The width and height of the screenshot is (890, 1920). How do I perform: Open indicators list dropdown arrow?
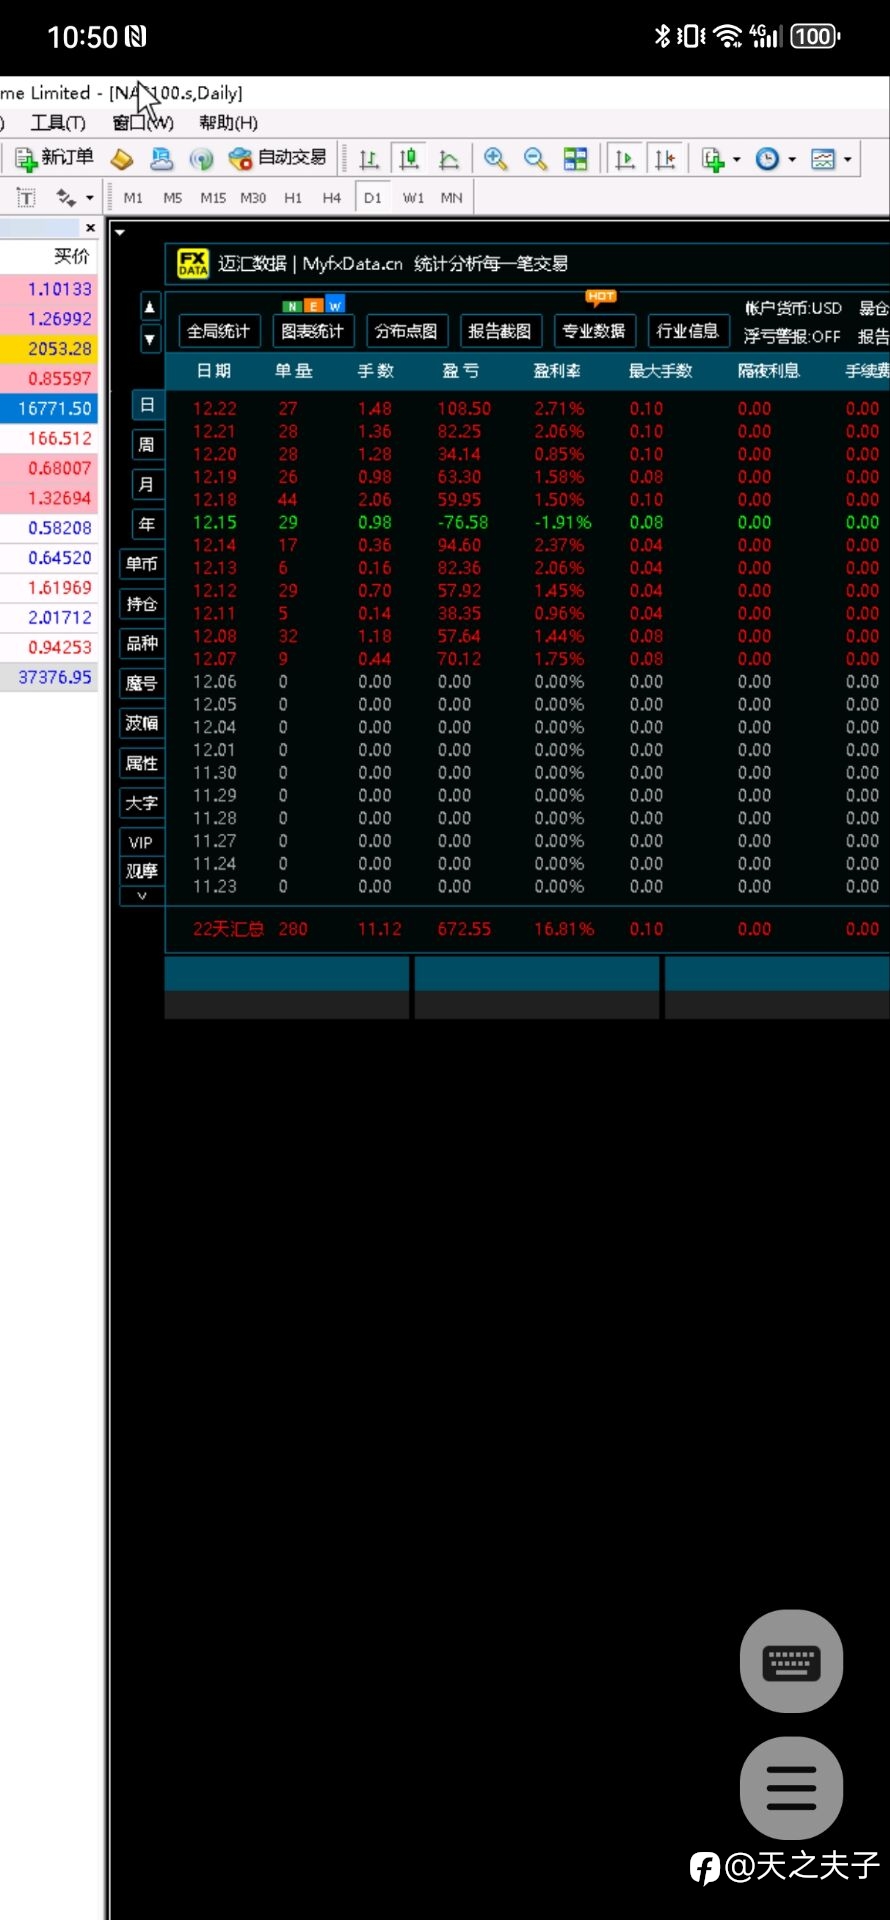click(x=737, y=159)
